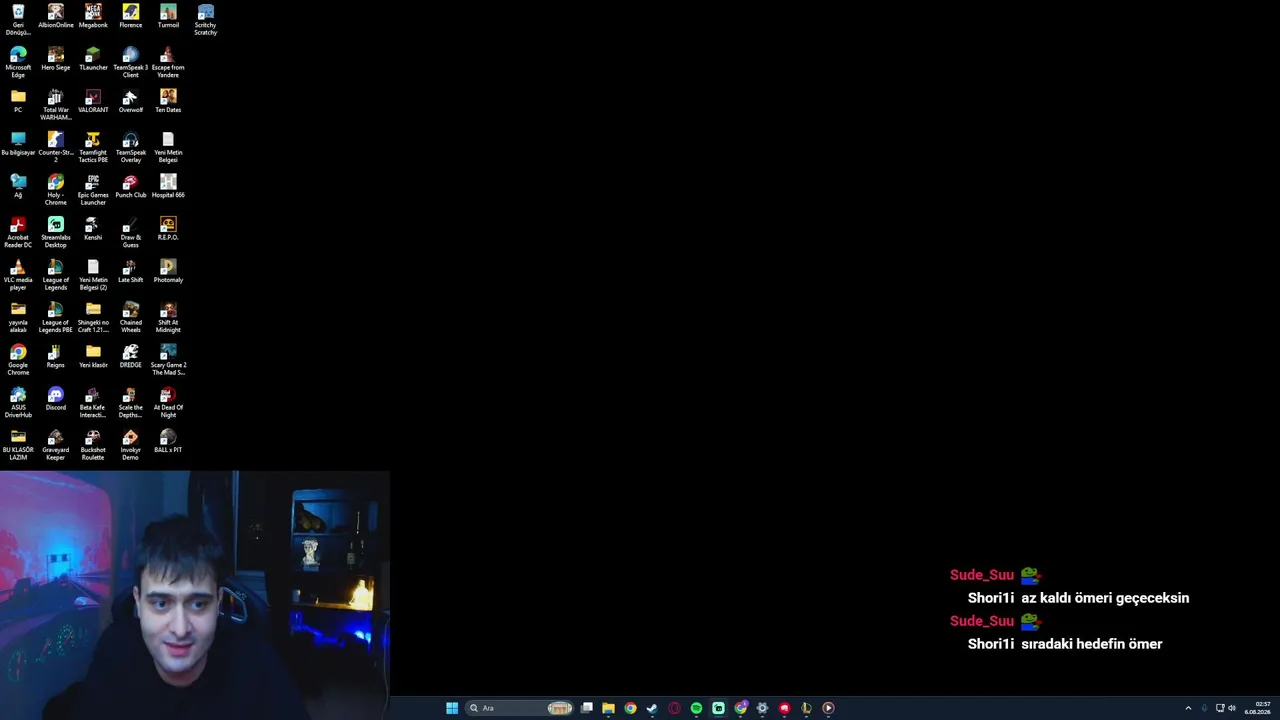Click the Total War WARHAMMER shortcut
1280x720 pixels.
(56, 104)
